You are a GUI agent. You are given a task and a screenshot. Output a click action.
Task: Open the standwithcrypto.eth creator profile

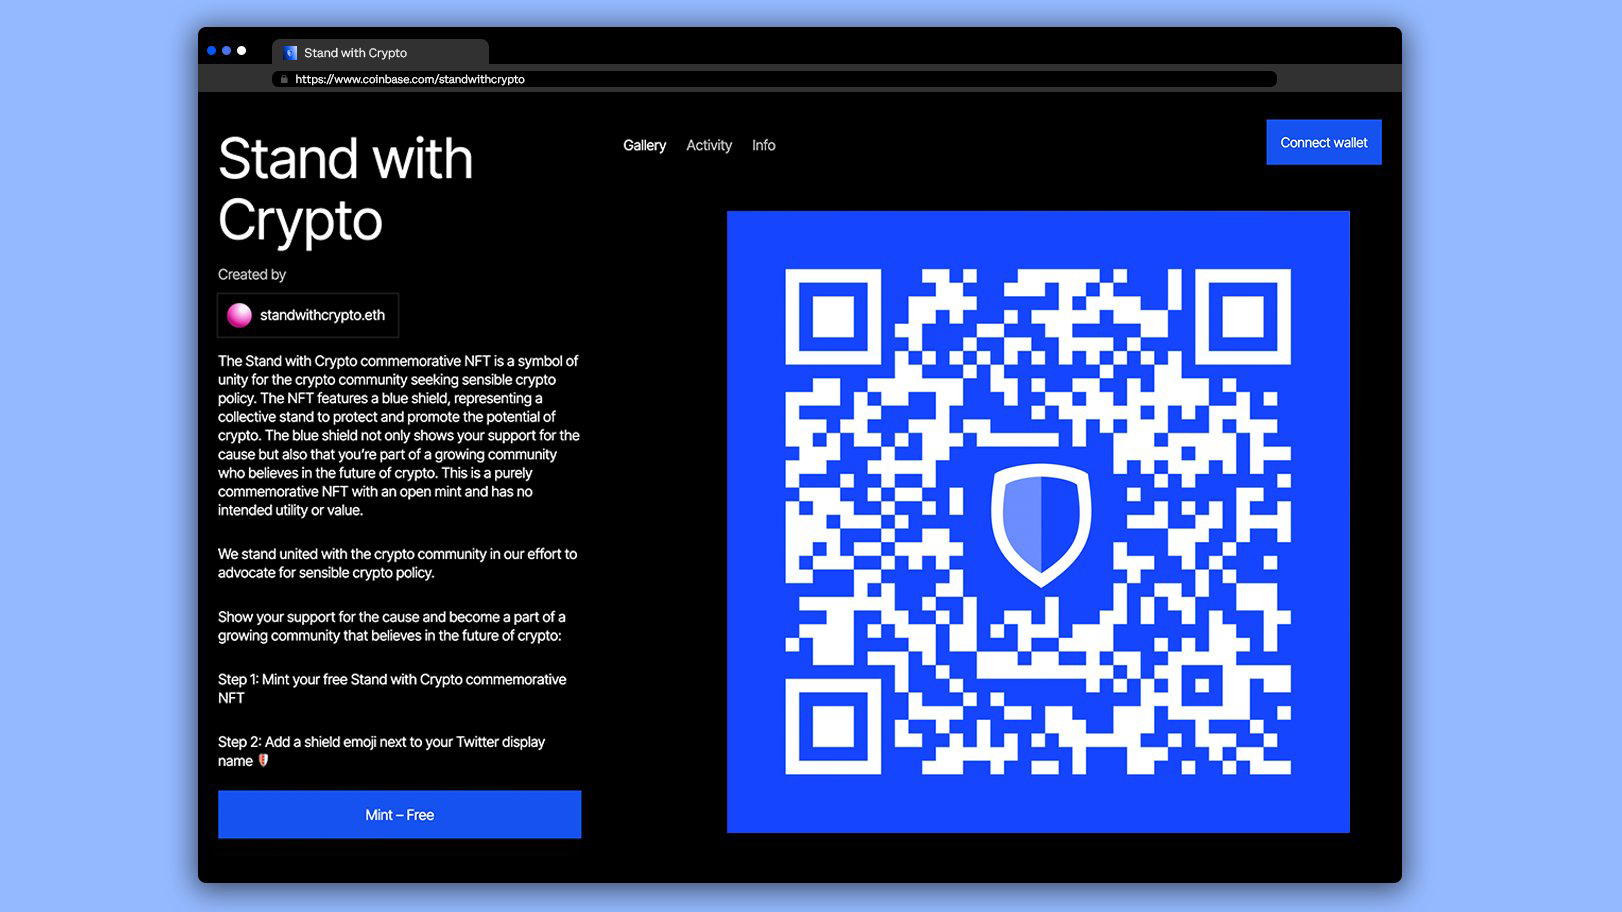tap(308, 315)
